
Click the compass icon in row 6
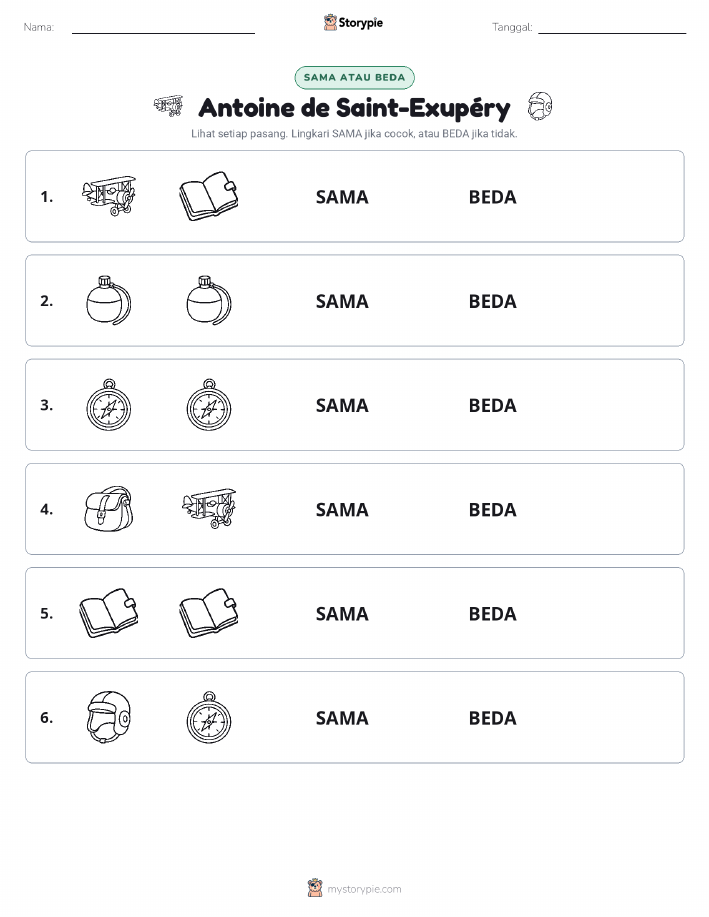209,717
